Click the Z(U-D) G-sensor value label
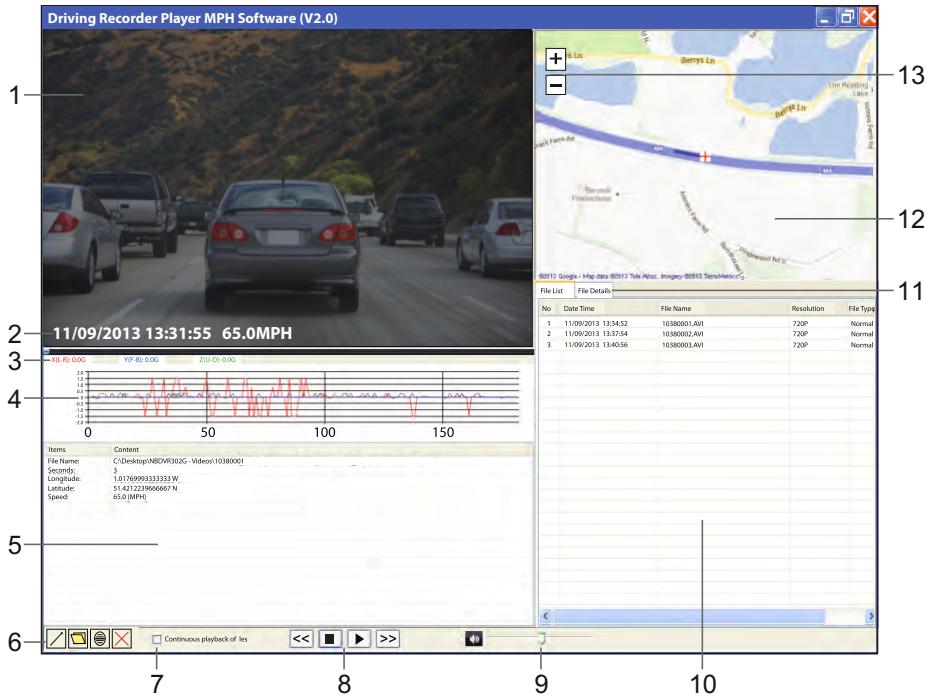The image size is (929, 698). point(217,360)
